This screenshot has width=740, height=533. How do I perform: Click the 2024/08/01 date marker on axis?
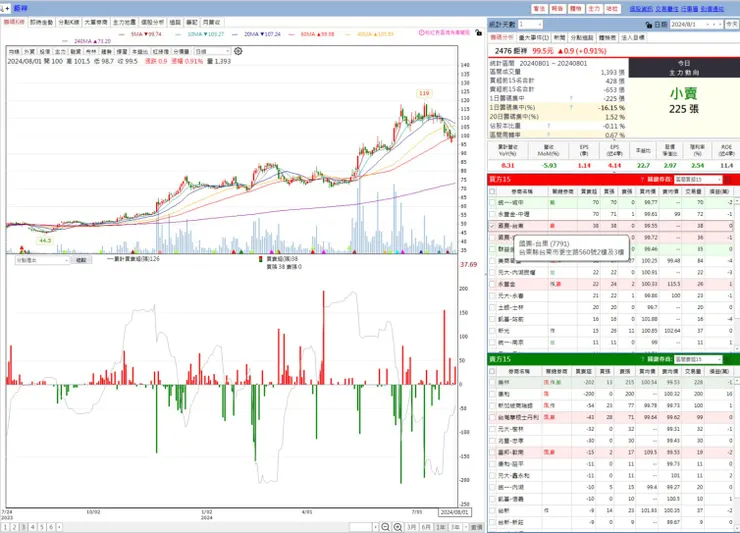pyautogui.click(x=454, y=512)
